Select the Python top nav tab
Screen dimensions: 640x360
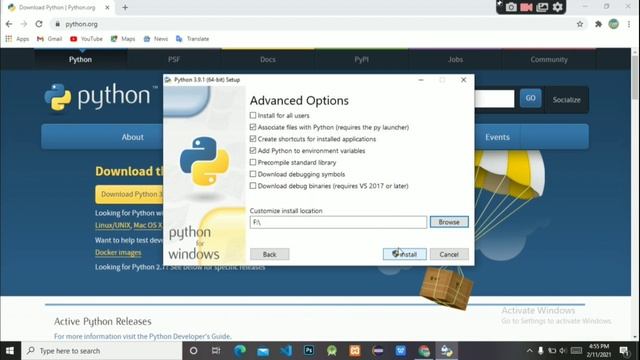tap(80, 59)
